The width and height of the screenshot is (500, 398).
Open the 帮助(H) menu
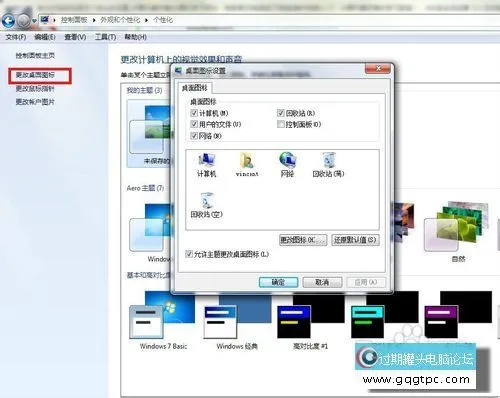[135, 37]
